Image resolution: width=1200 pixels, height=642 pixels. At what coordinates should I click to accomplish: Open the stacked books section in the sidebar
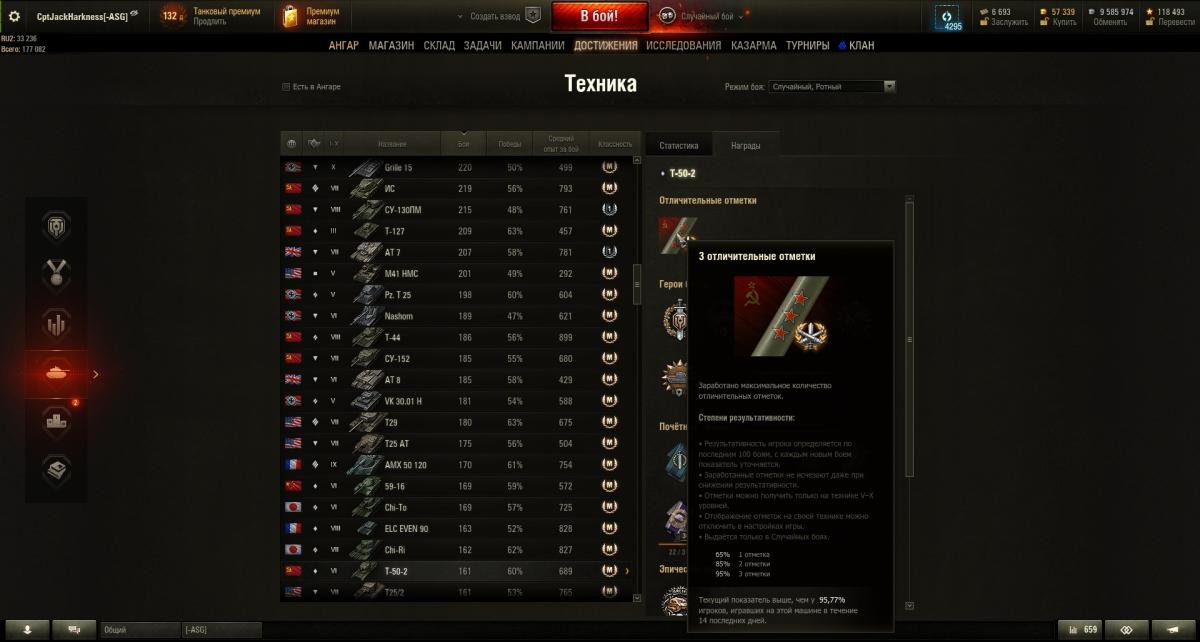(x=57, y=470)
